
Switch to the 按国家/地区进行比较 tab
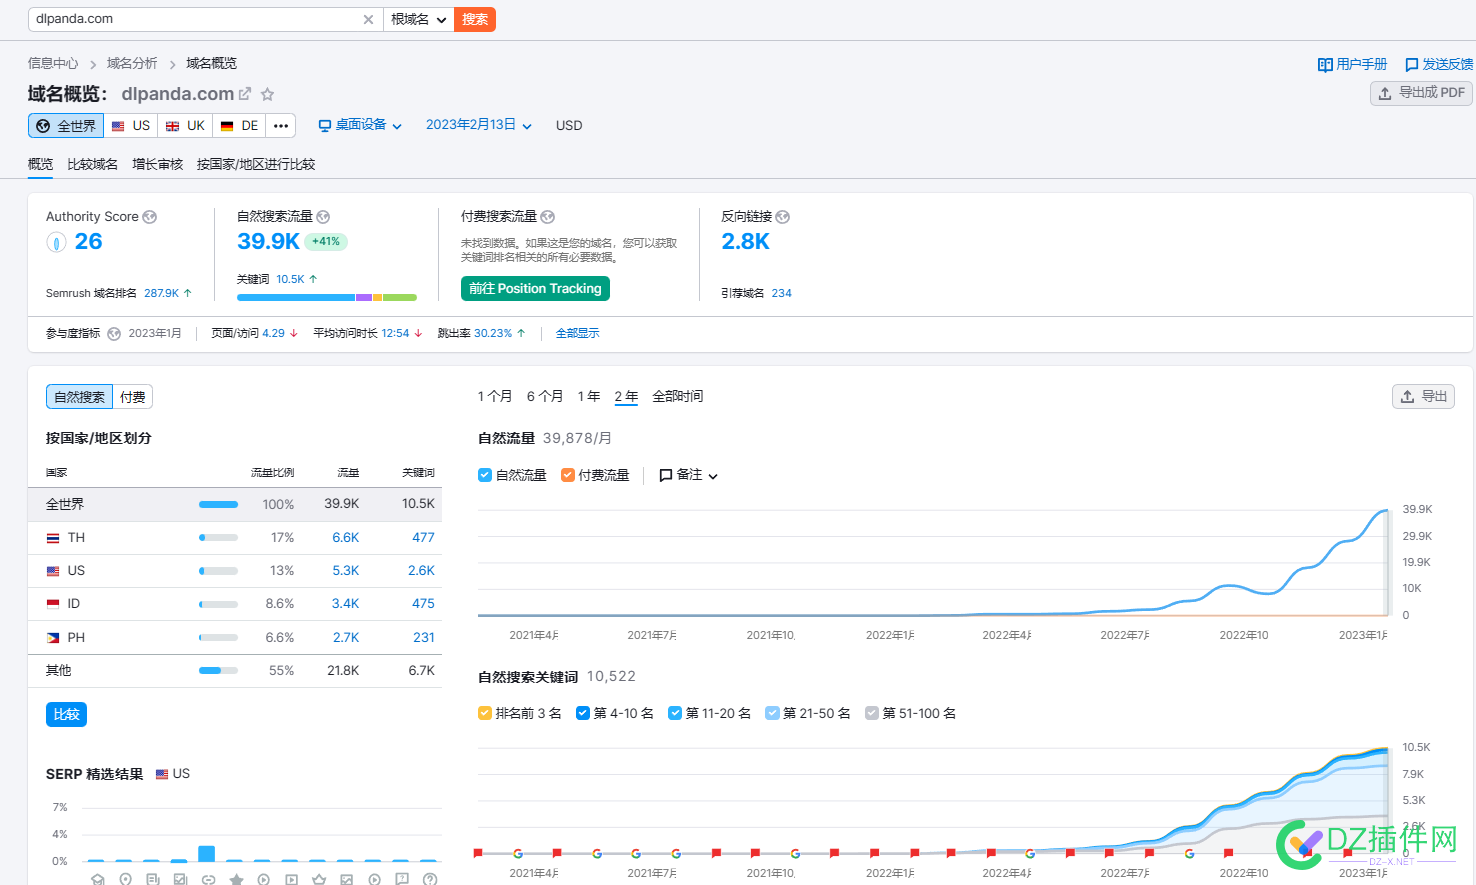pos(256,164)
